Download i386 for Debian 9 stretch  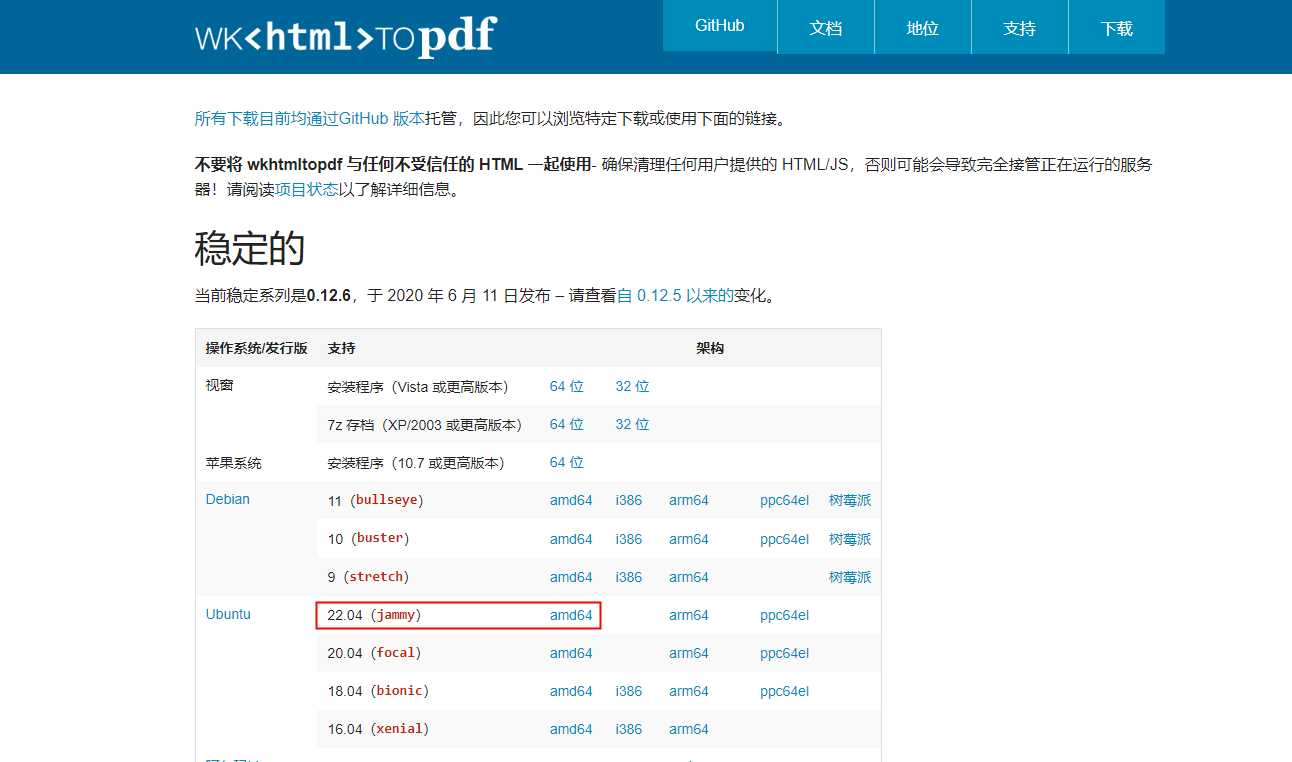[x=629, y=577]
